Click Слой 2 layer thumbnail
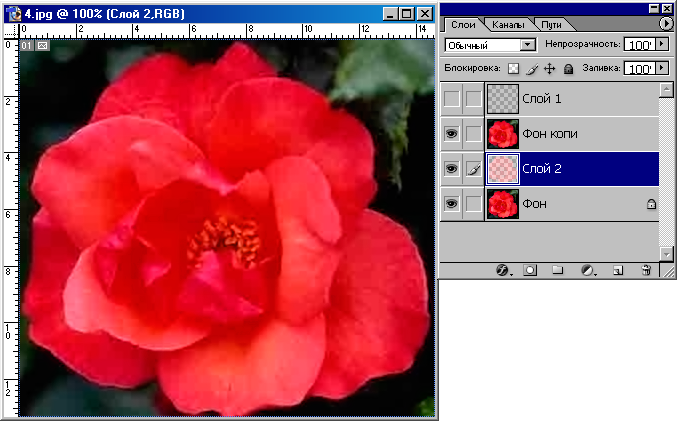 click(503, 169)
